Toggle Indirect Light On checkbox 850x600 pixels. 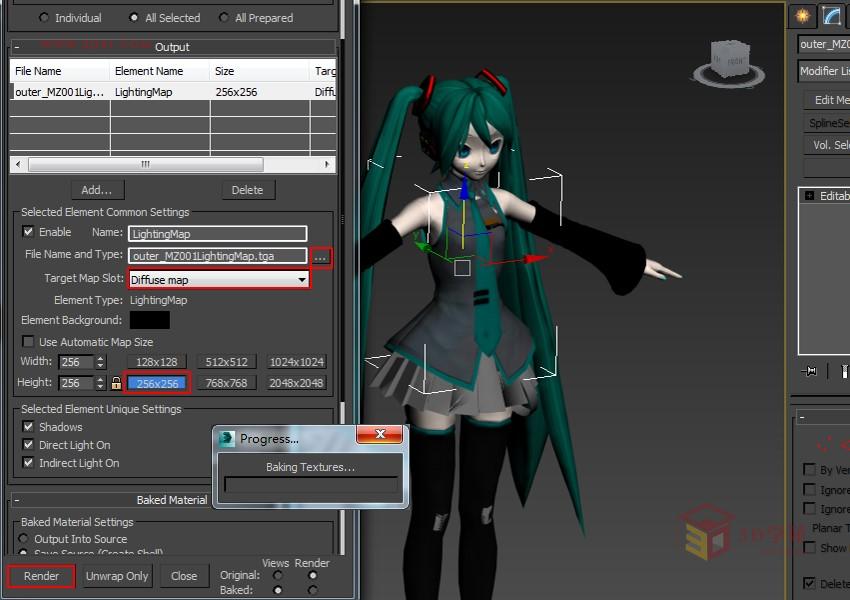point(28,463)
